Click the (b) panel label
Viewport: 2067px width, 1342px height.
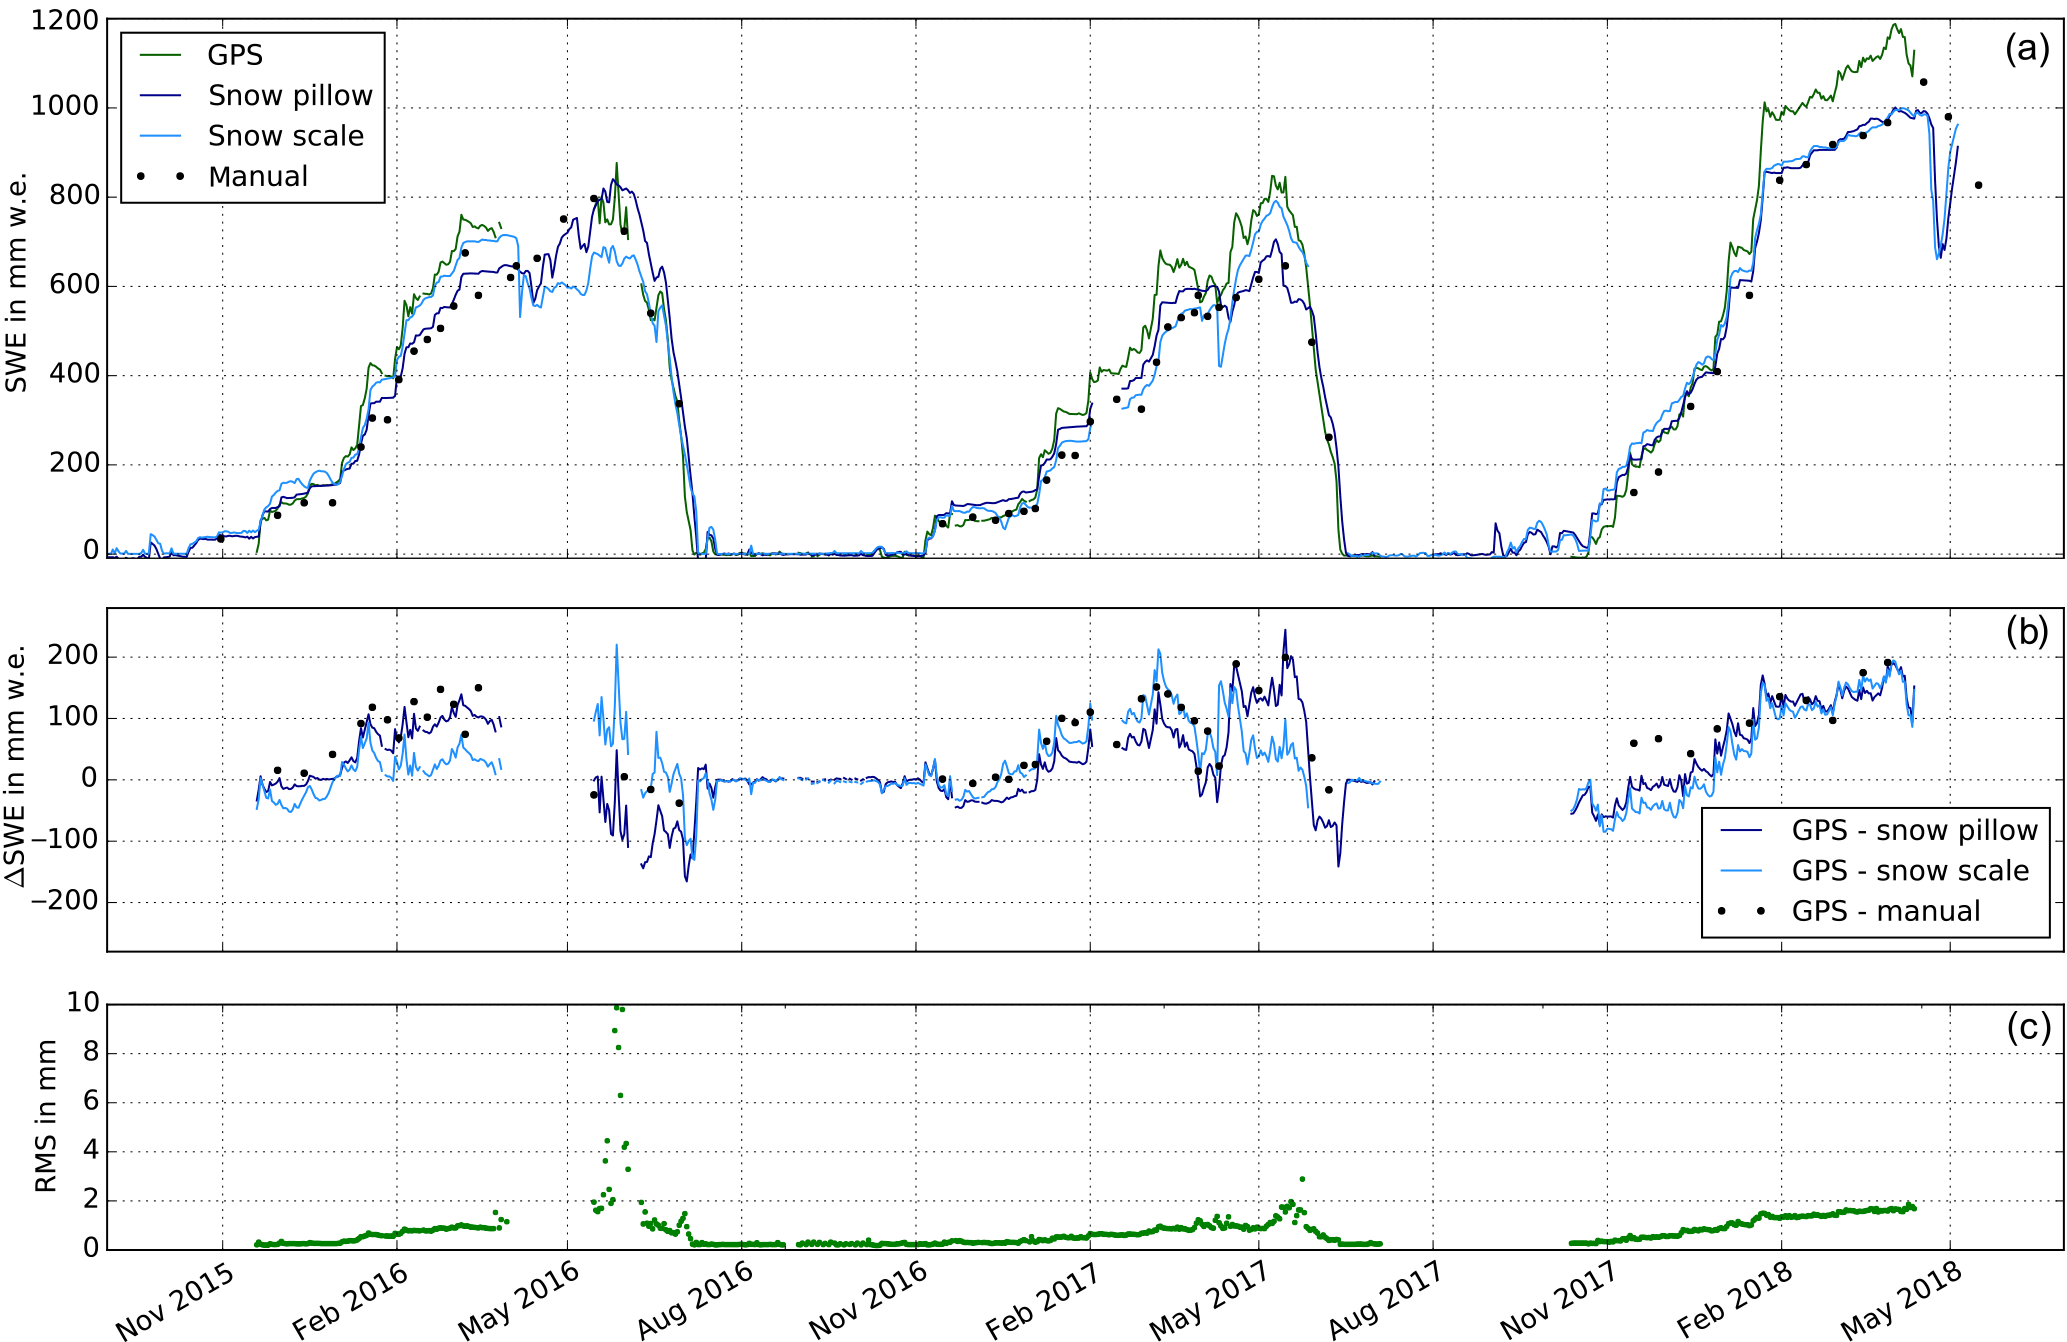(x=2027, y=632)
